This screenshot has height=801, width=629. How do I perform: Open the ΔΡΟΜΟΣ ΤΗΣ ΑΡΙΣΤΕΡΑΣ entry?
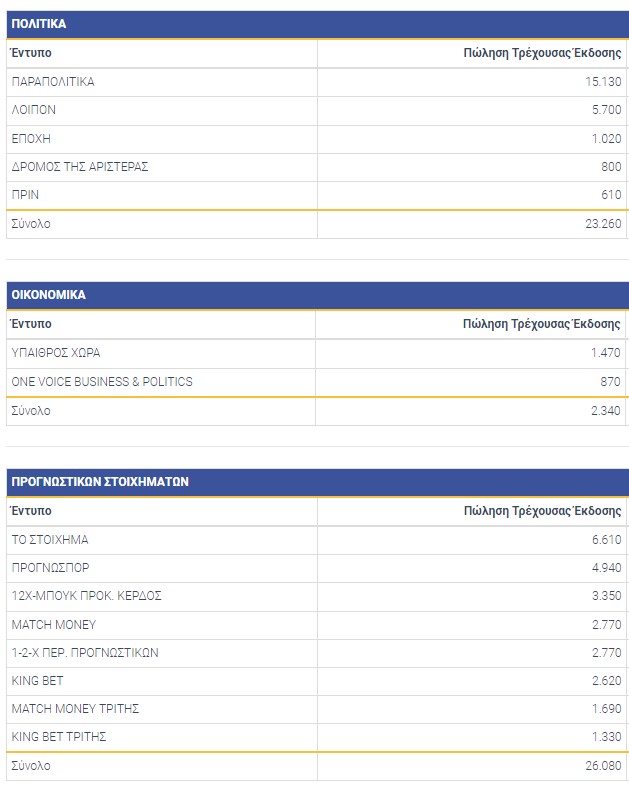coord(80,167)
